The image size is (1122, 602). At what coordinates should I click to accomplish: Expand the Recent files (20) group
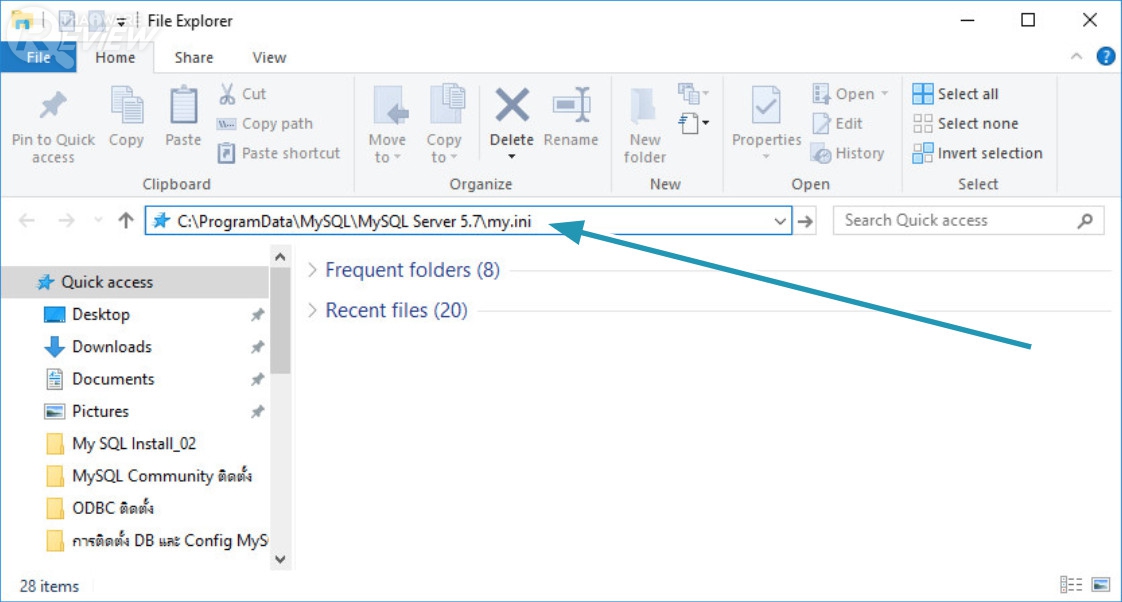click(312, 310)
